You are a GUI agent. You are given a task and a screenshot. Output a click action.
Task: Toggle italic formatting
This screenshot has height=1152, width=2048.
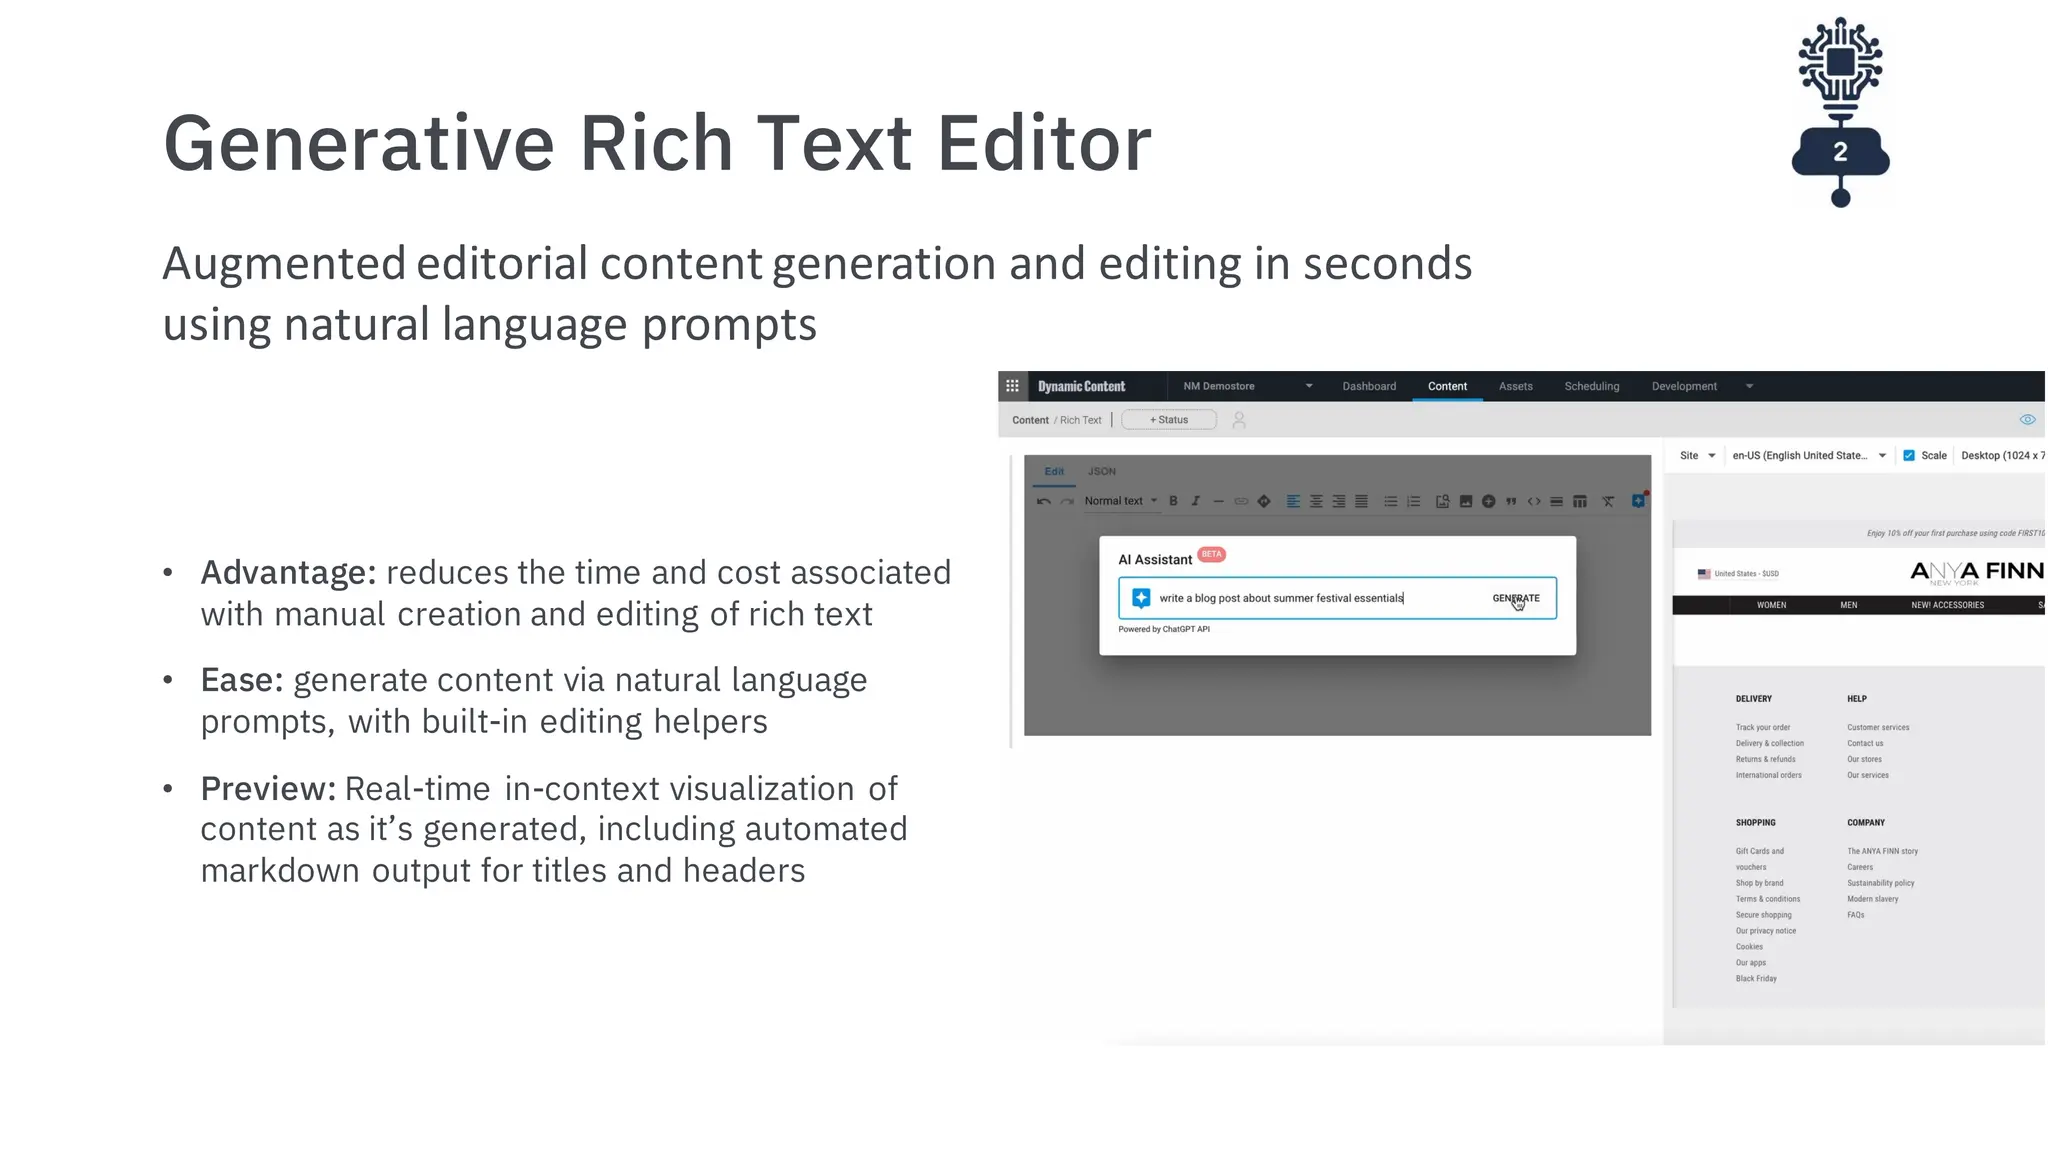(1195, 501)
